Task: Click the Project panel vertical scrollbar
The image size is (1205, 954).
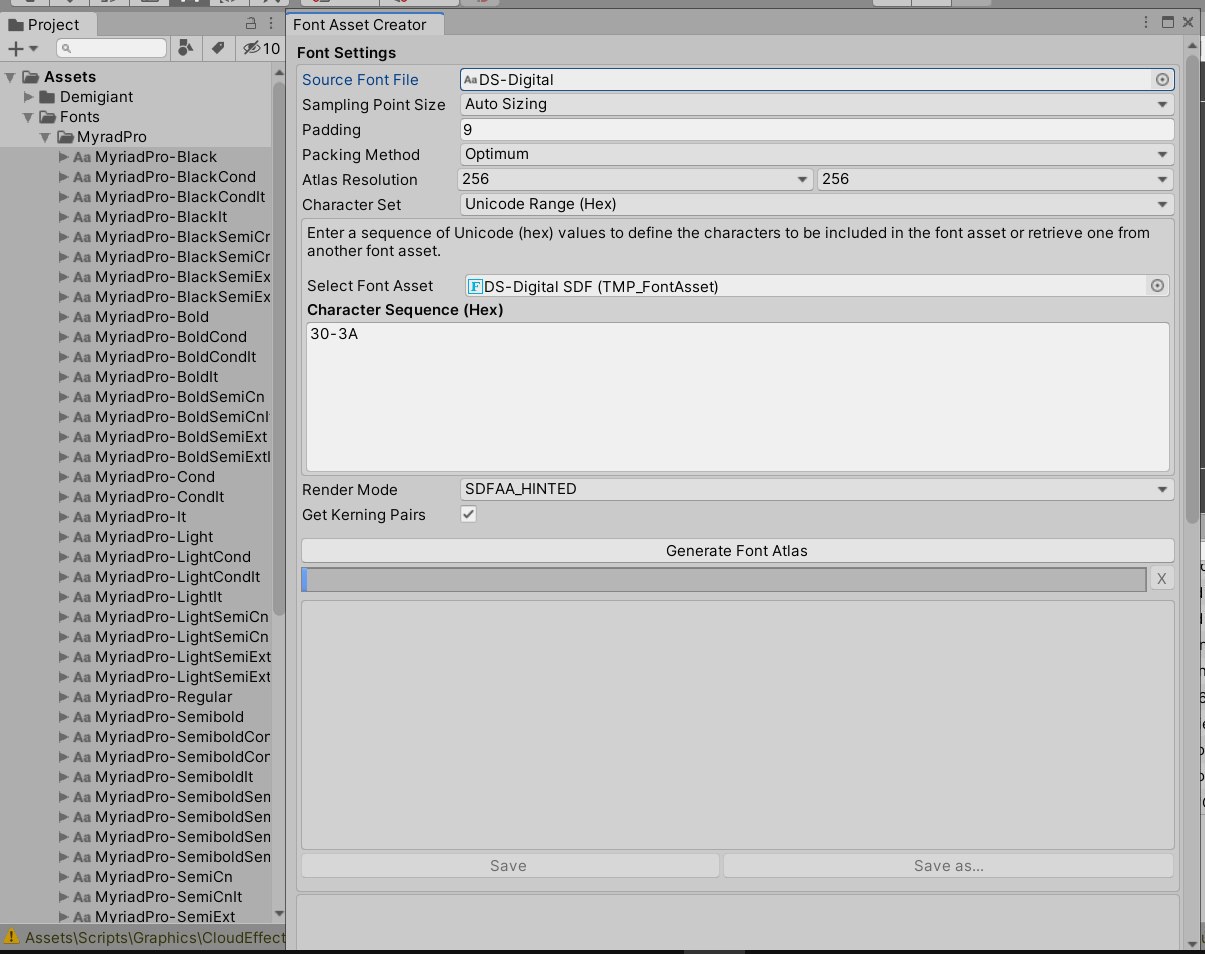Action: pyautogui.click(x=279, y=350)
